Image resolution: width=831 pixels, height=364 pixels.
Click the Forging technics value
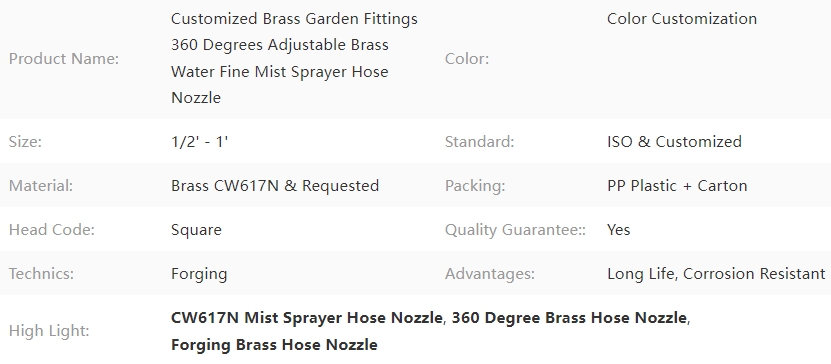tap(199, 274)
